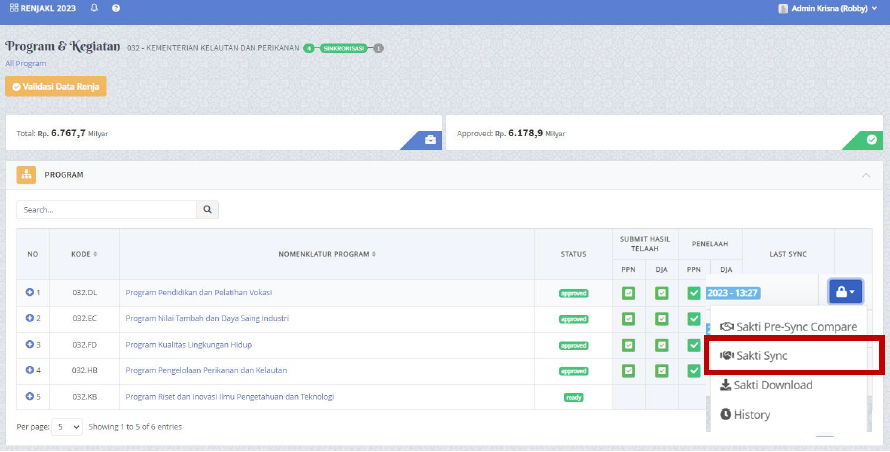Click the search magnifier button
This screenshot has height=452, width=890.
[208, 210]
